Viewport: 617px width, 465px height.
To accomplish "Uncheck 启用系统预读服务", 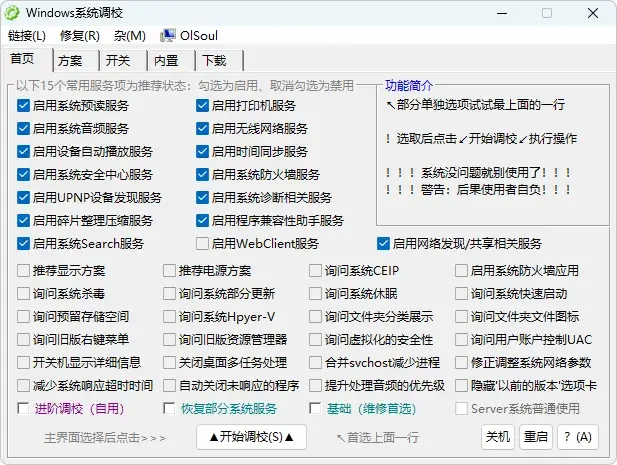I will click(x=23, y=105).
